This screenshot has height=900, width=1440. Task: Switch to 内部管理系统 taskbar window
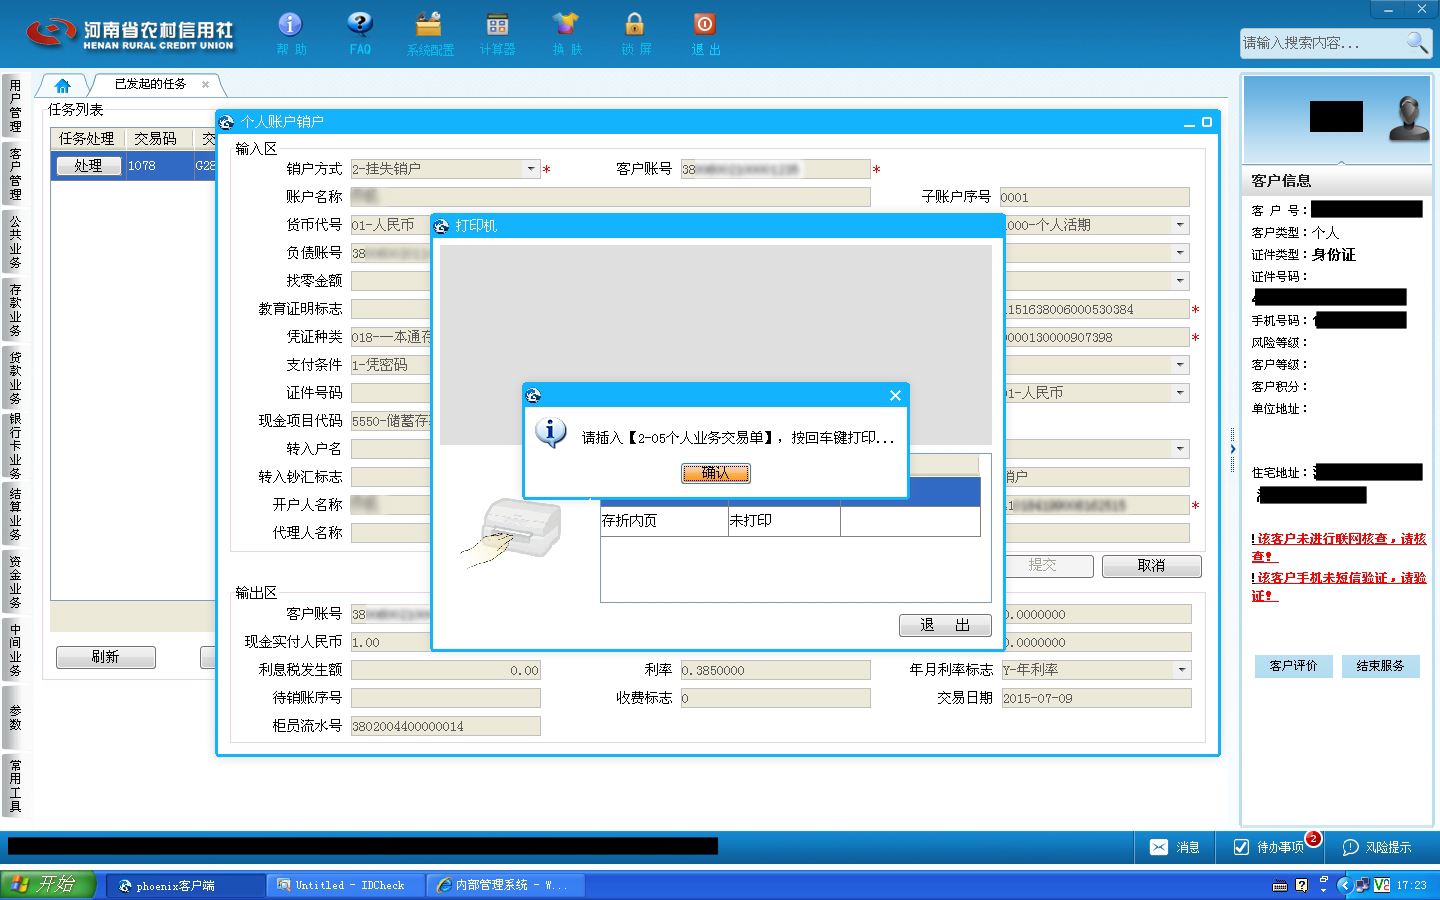[504, 885]
